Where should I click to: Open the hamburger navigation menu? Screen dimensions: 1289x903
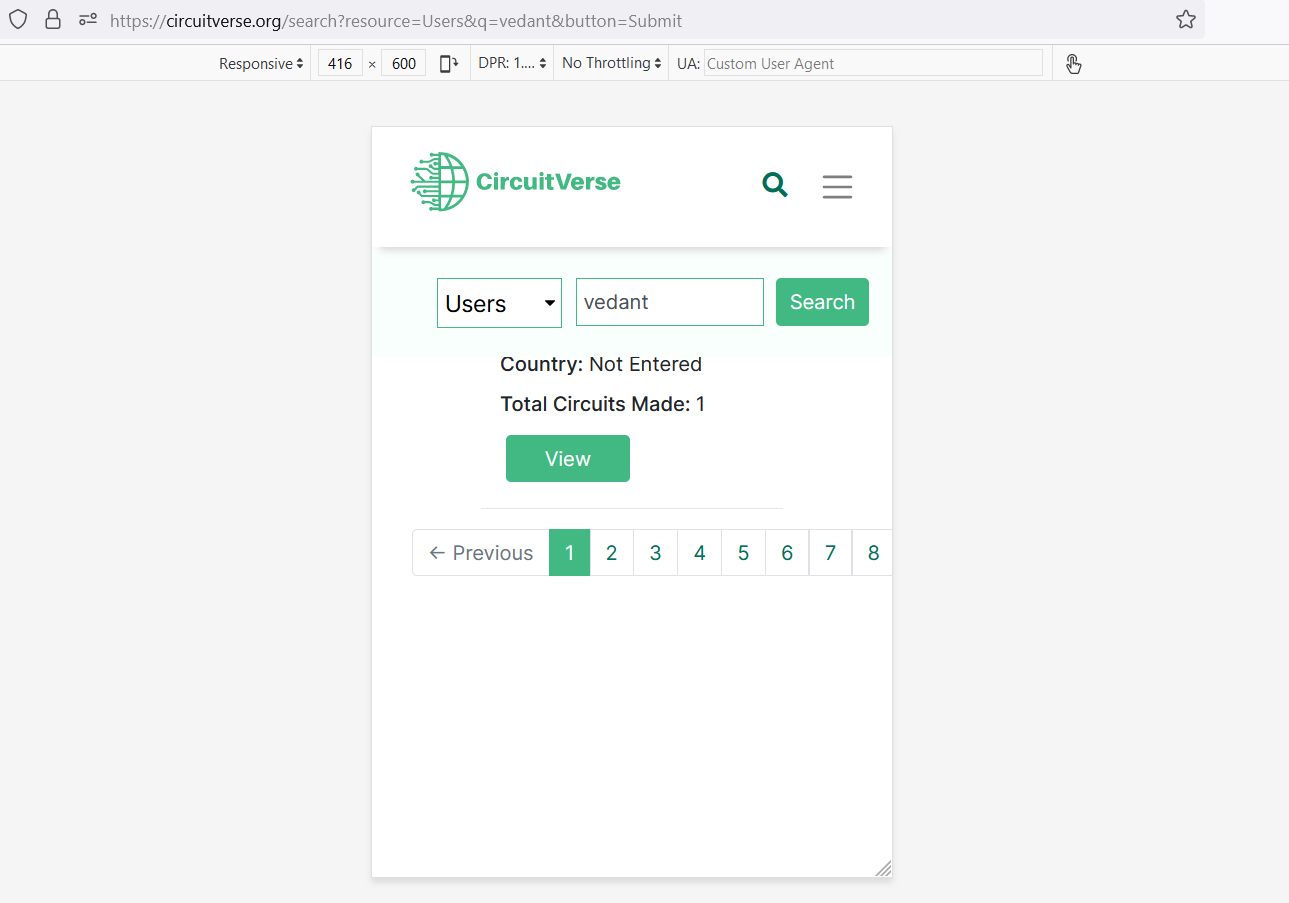(x=837, y=187)
